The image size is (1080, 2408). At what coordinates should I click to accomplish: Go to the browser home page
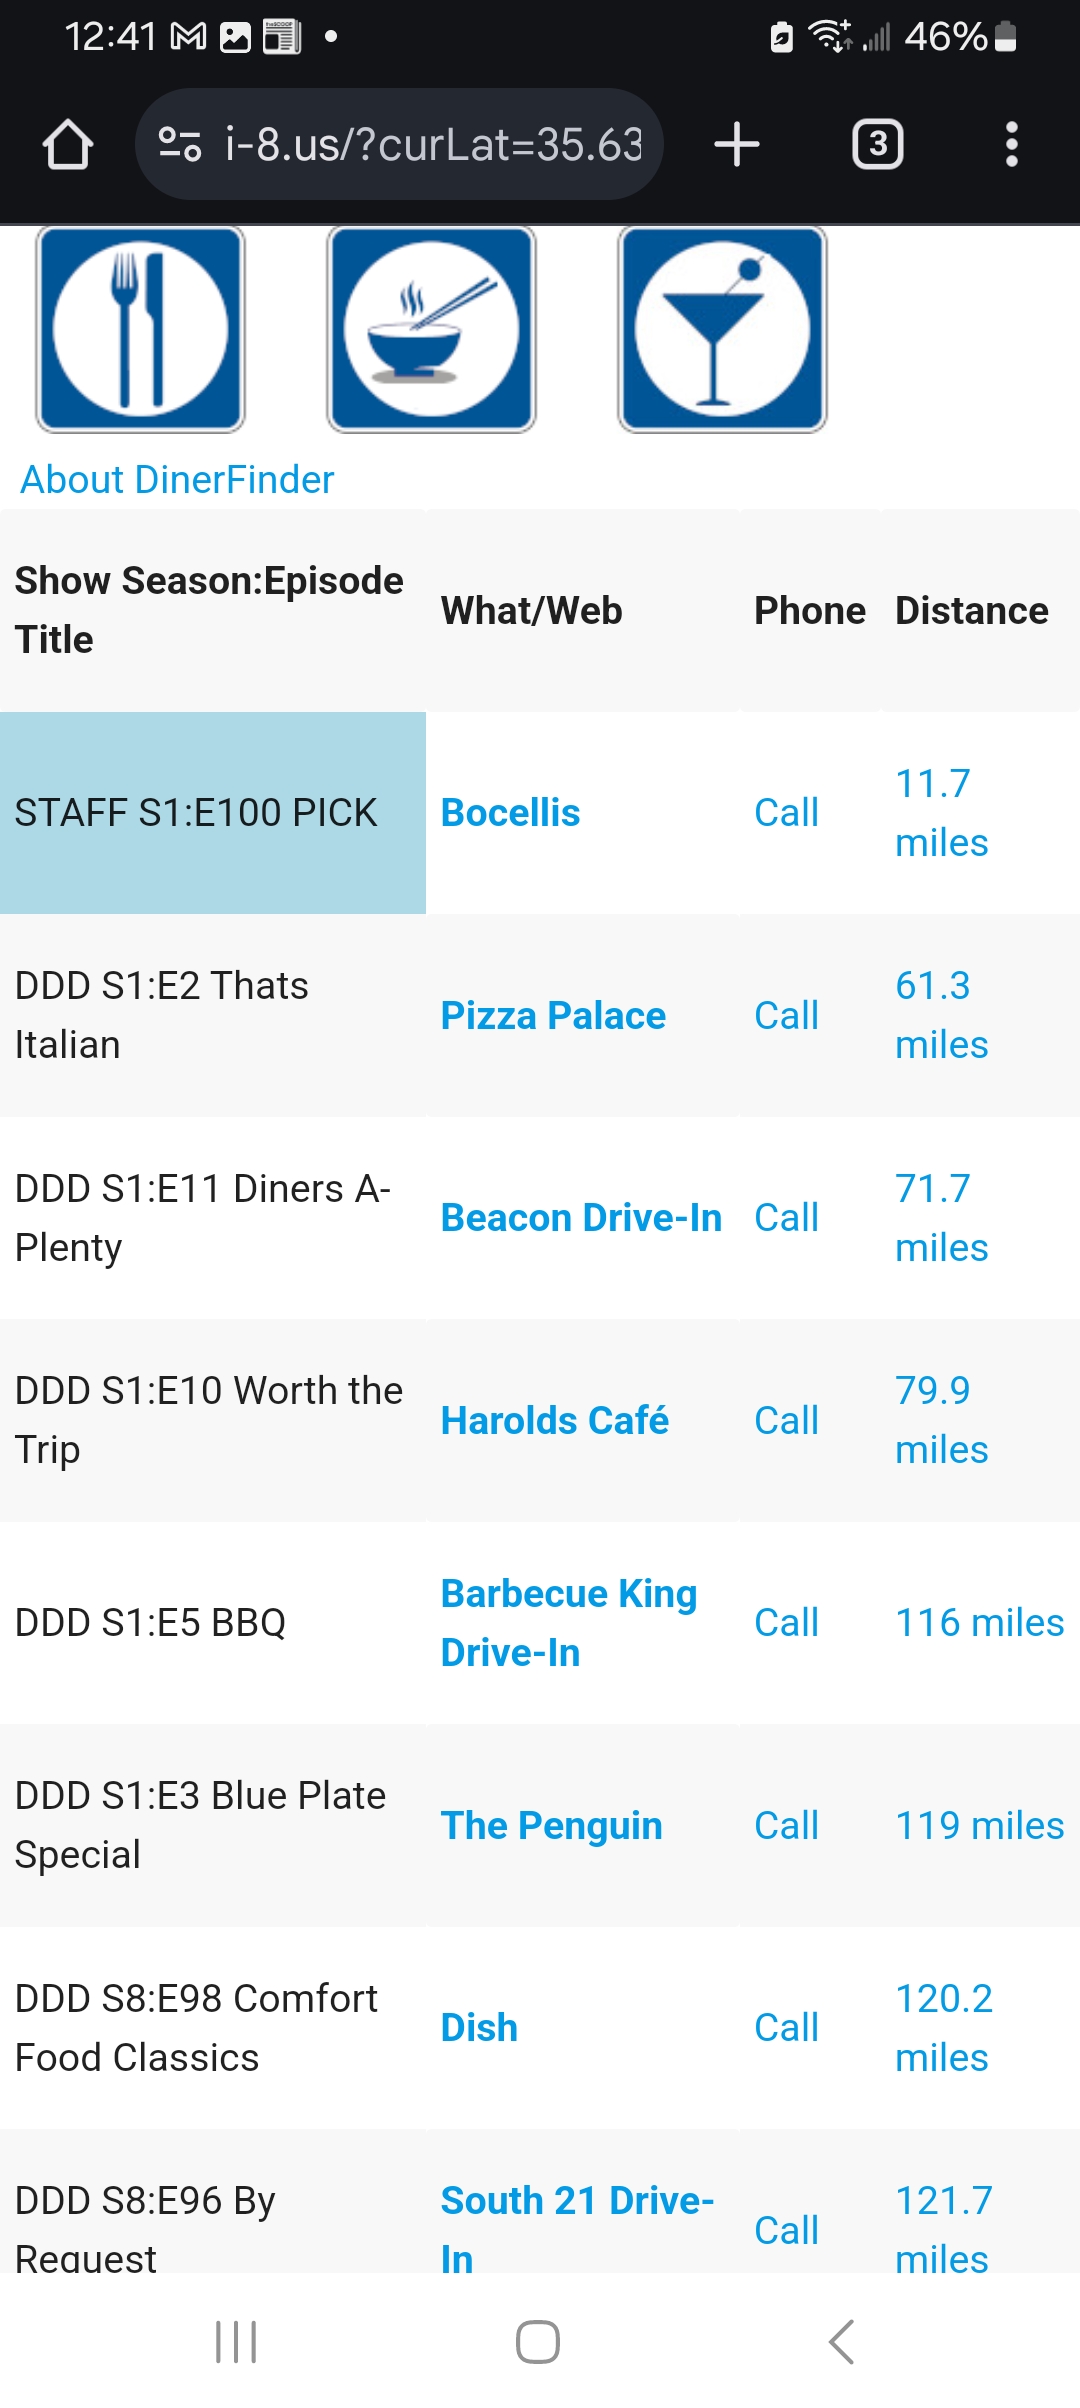[x=68, y=145]
